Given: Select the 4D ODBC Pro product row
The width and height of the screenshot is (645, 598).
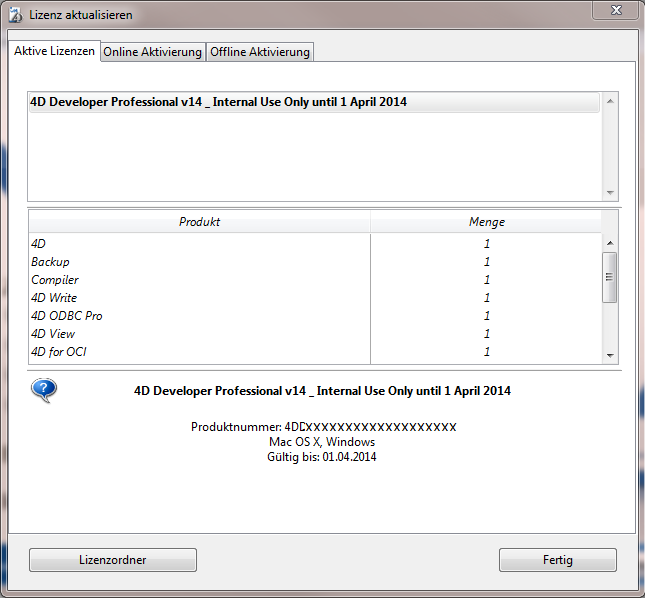Looking at the screenshot, I should pos(315,316).
